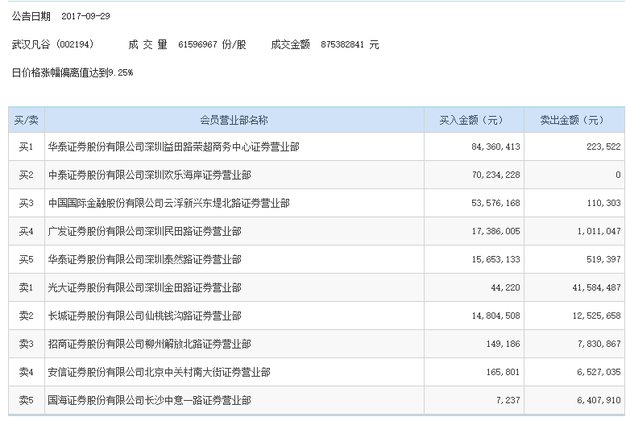Click 长城证券仙桃钱沟路 branch name

[x=145, y=316]
